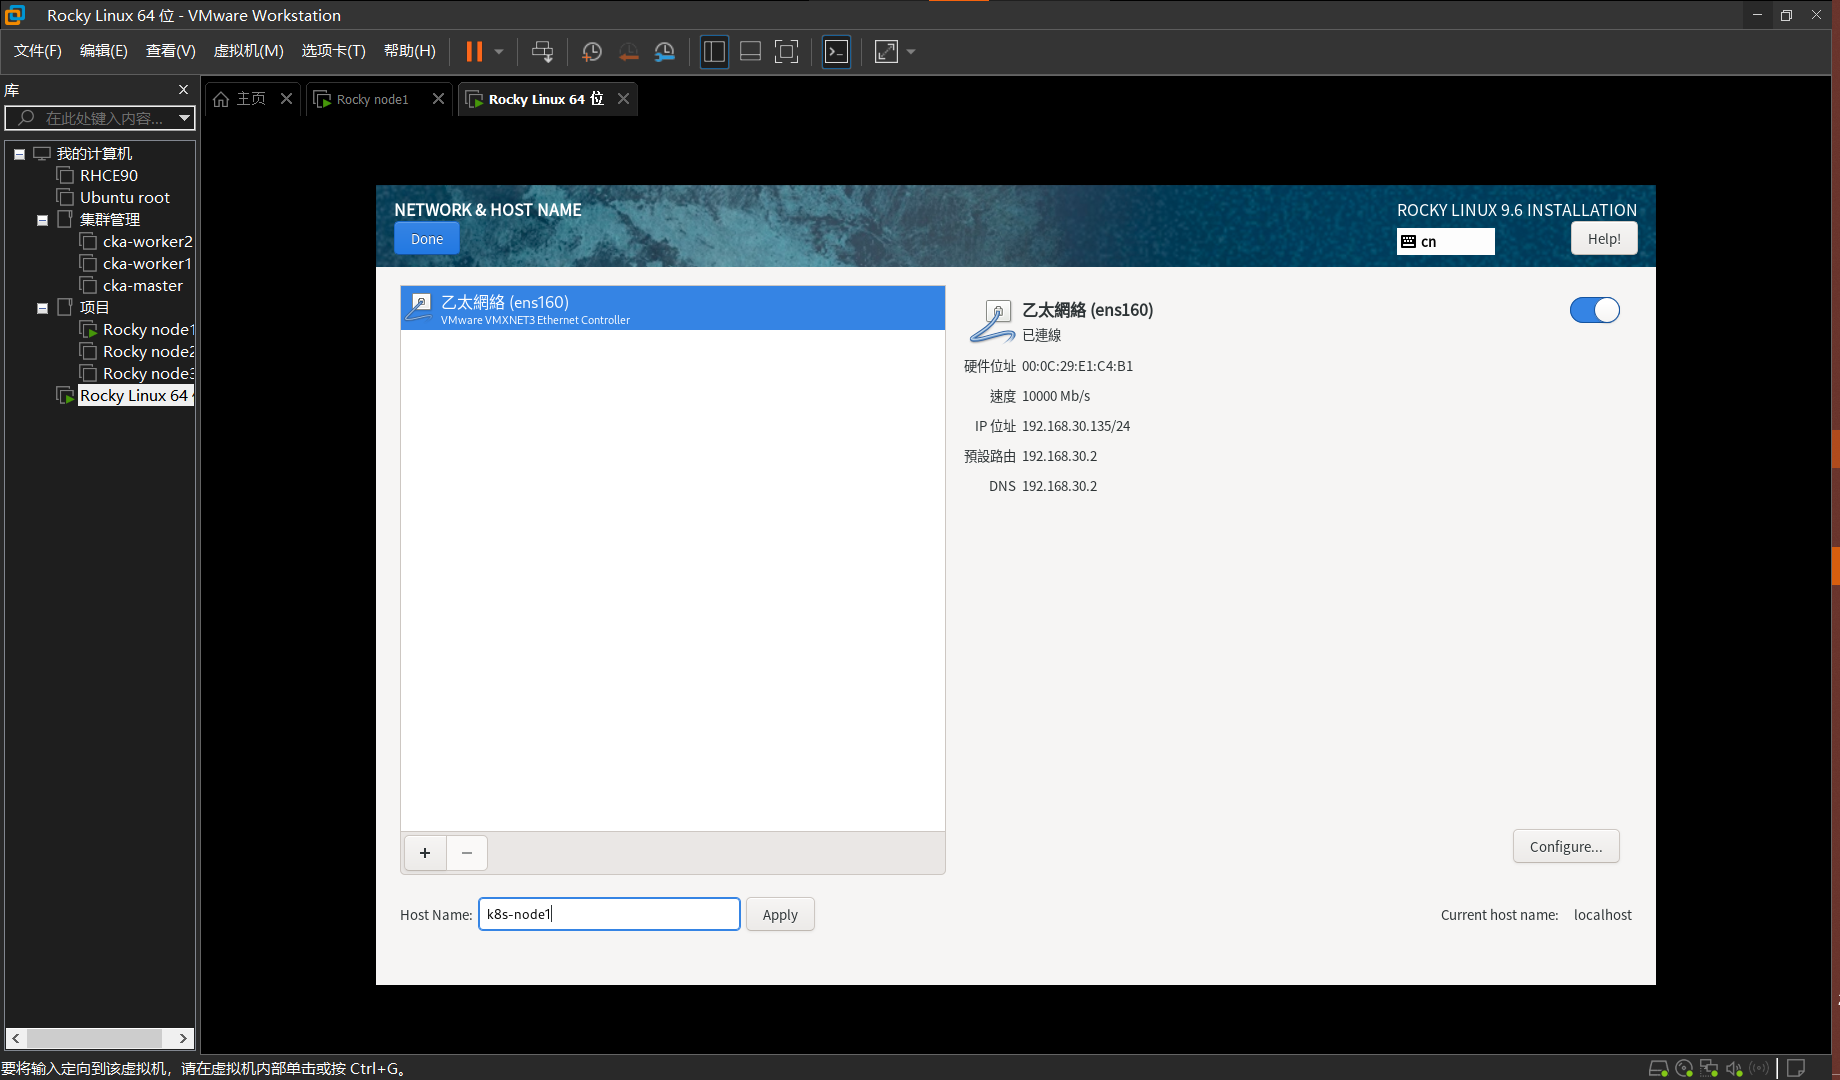Screen dimensions: 1840x1080
Task: Collapse the 项目 folder
Action: pos(42,308)
